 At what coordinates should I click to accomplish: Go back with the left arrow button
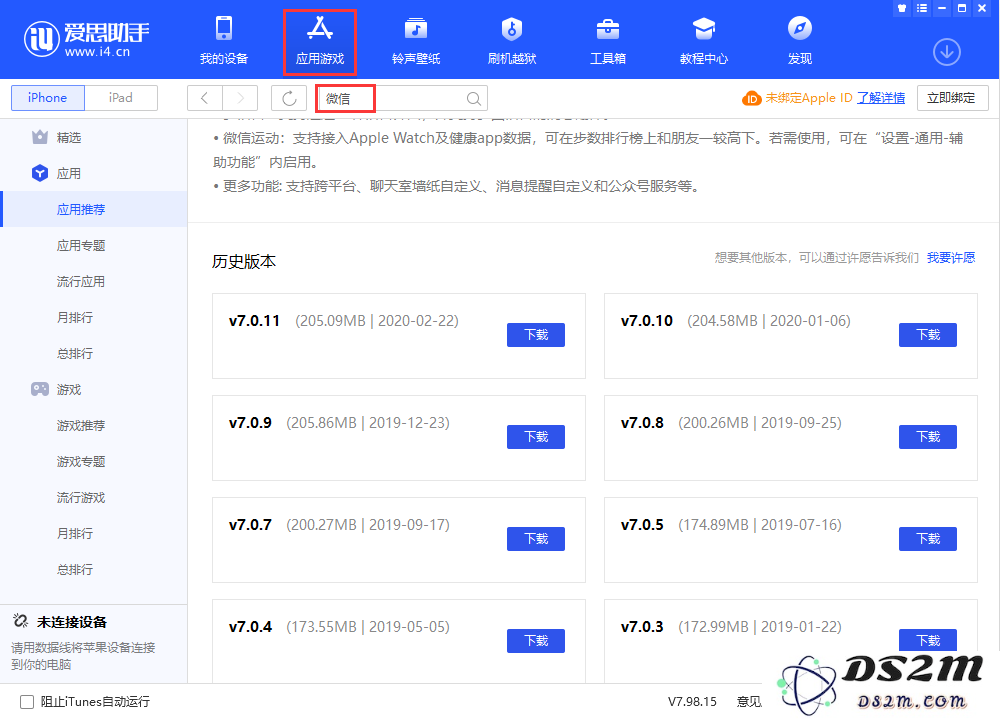pos(205,98)
